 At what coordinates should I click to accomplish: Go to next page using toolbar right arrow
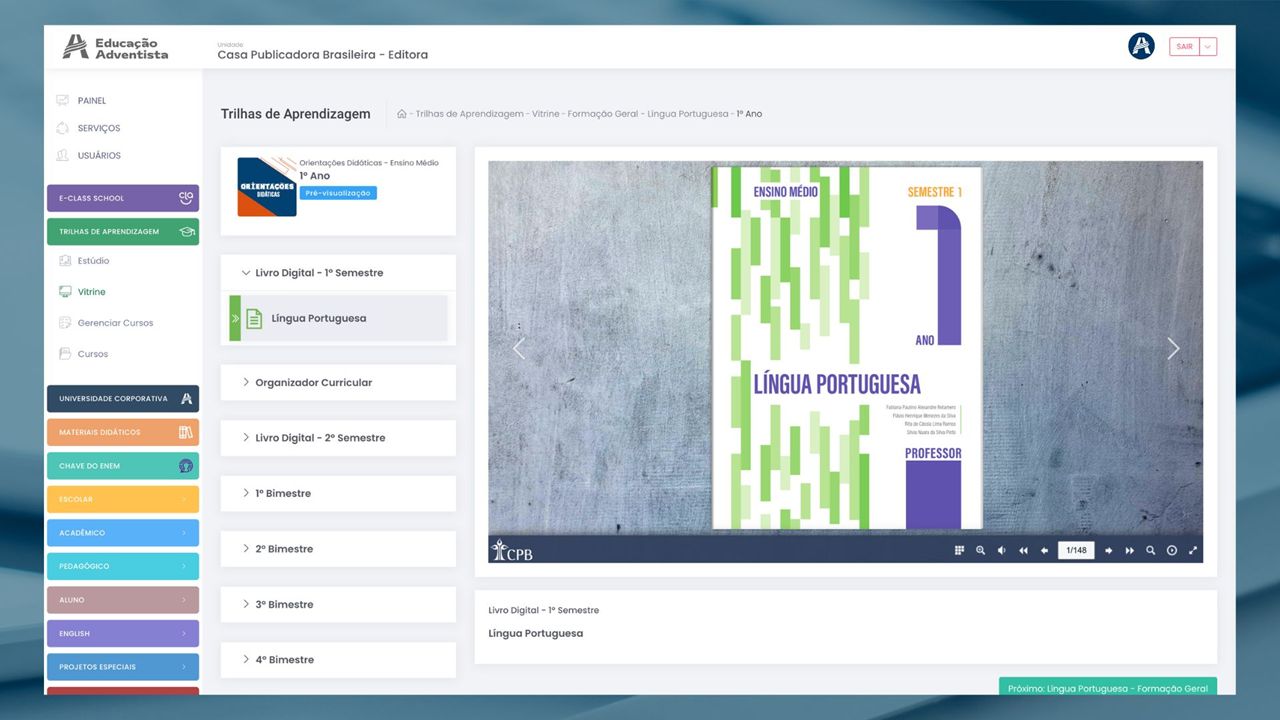1108,550
